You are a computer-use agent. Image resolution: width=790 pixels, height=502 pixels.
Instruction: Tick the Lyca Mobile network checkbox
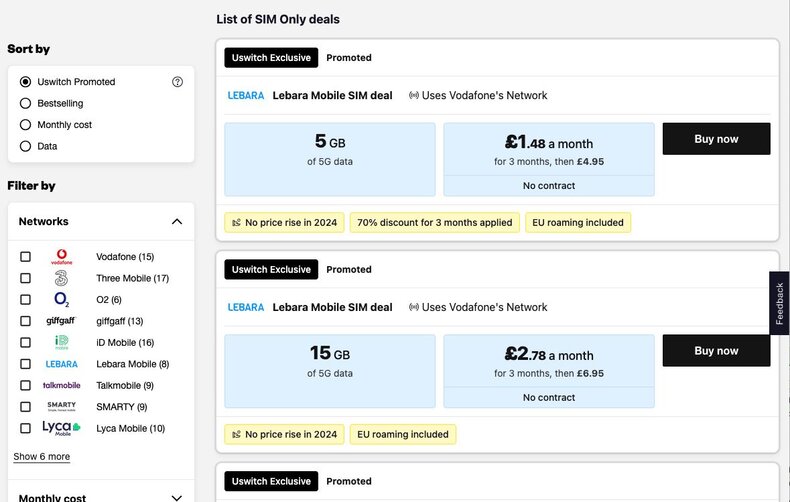tap(25, 428)
